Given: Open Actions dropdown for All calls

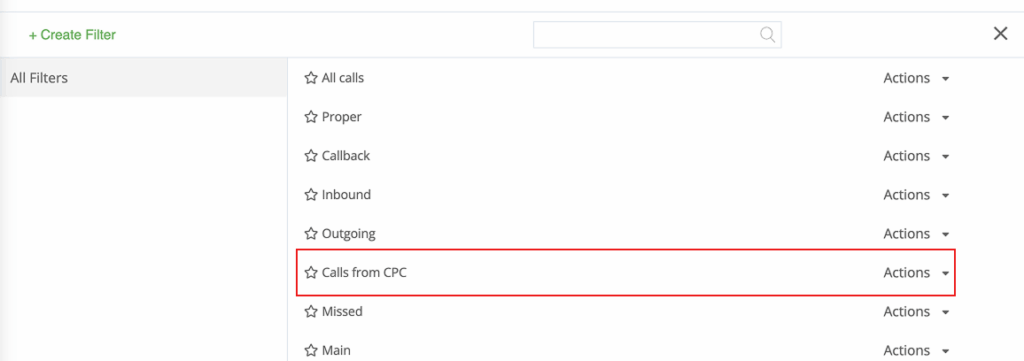Looking at the screenshot, I should [916, 78].
